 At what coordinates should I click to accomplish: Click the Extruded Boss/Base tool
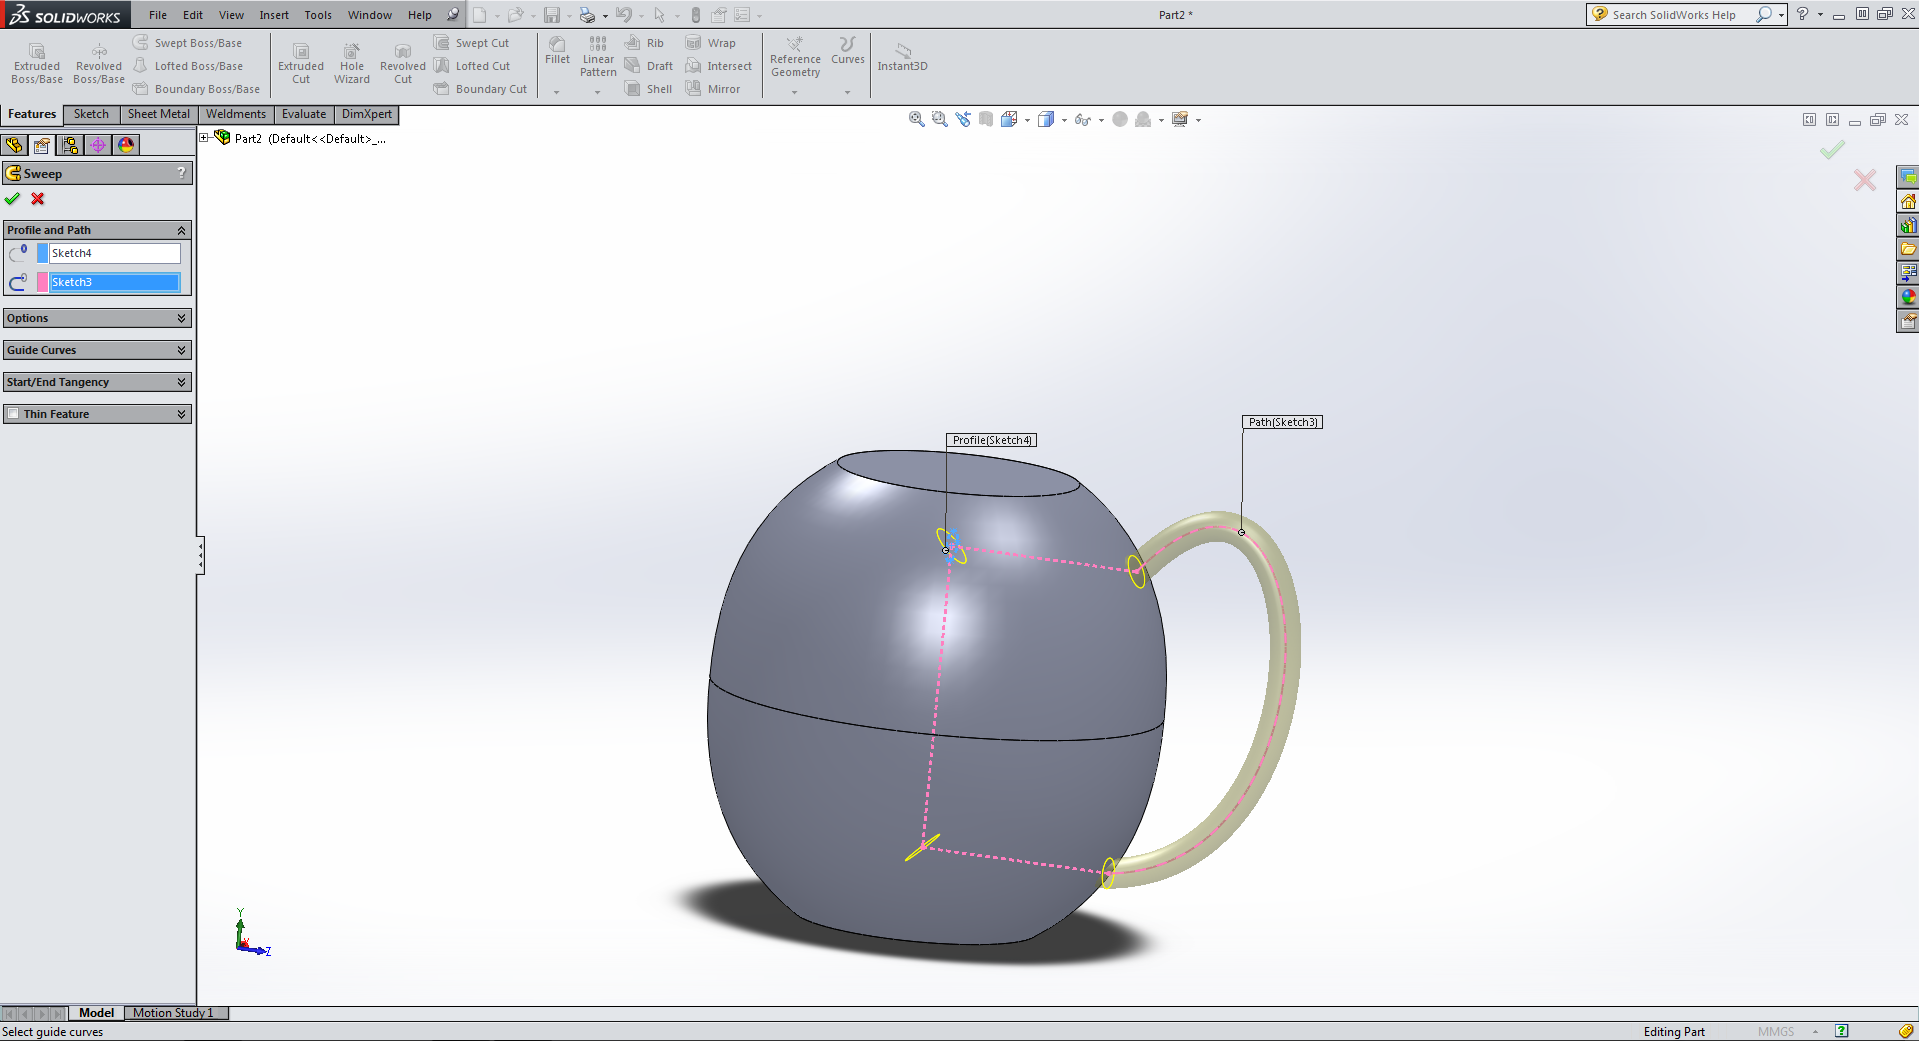[x=37, y=64]
